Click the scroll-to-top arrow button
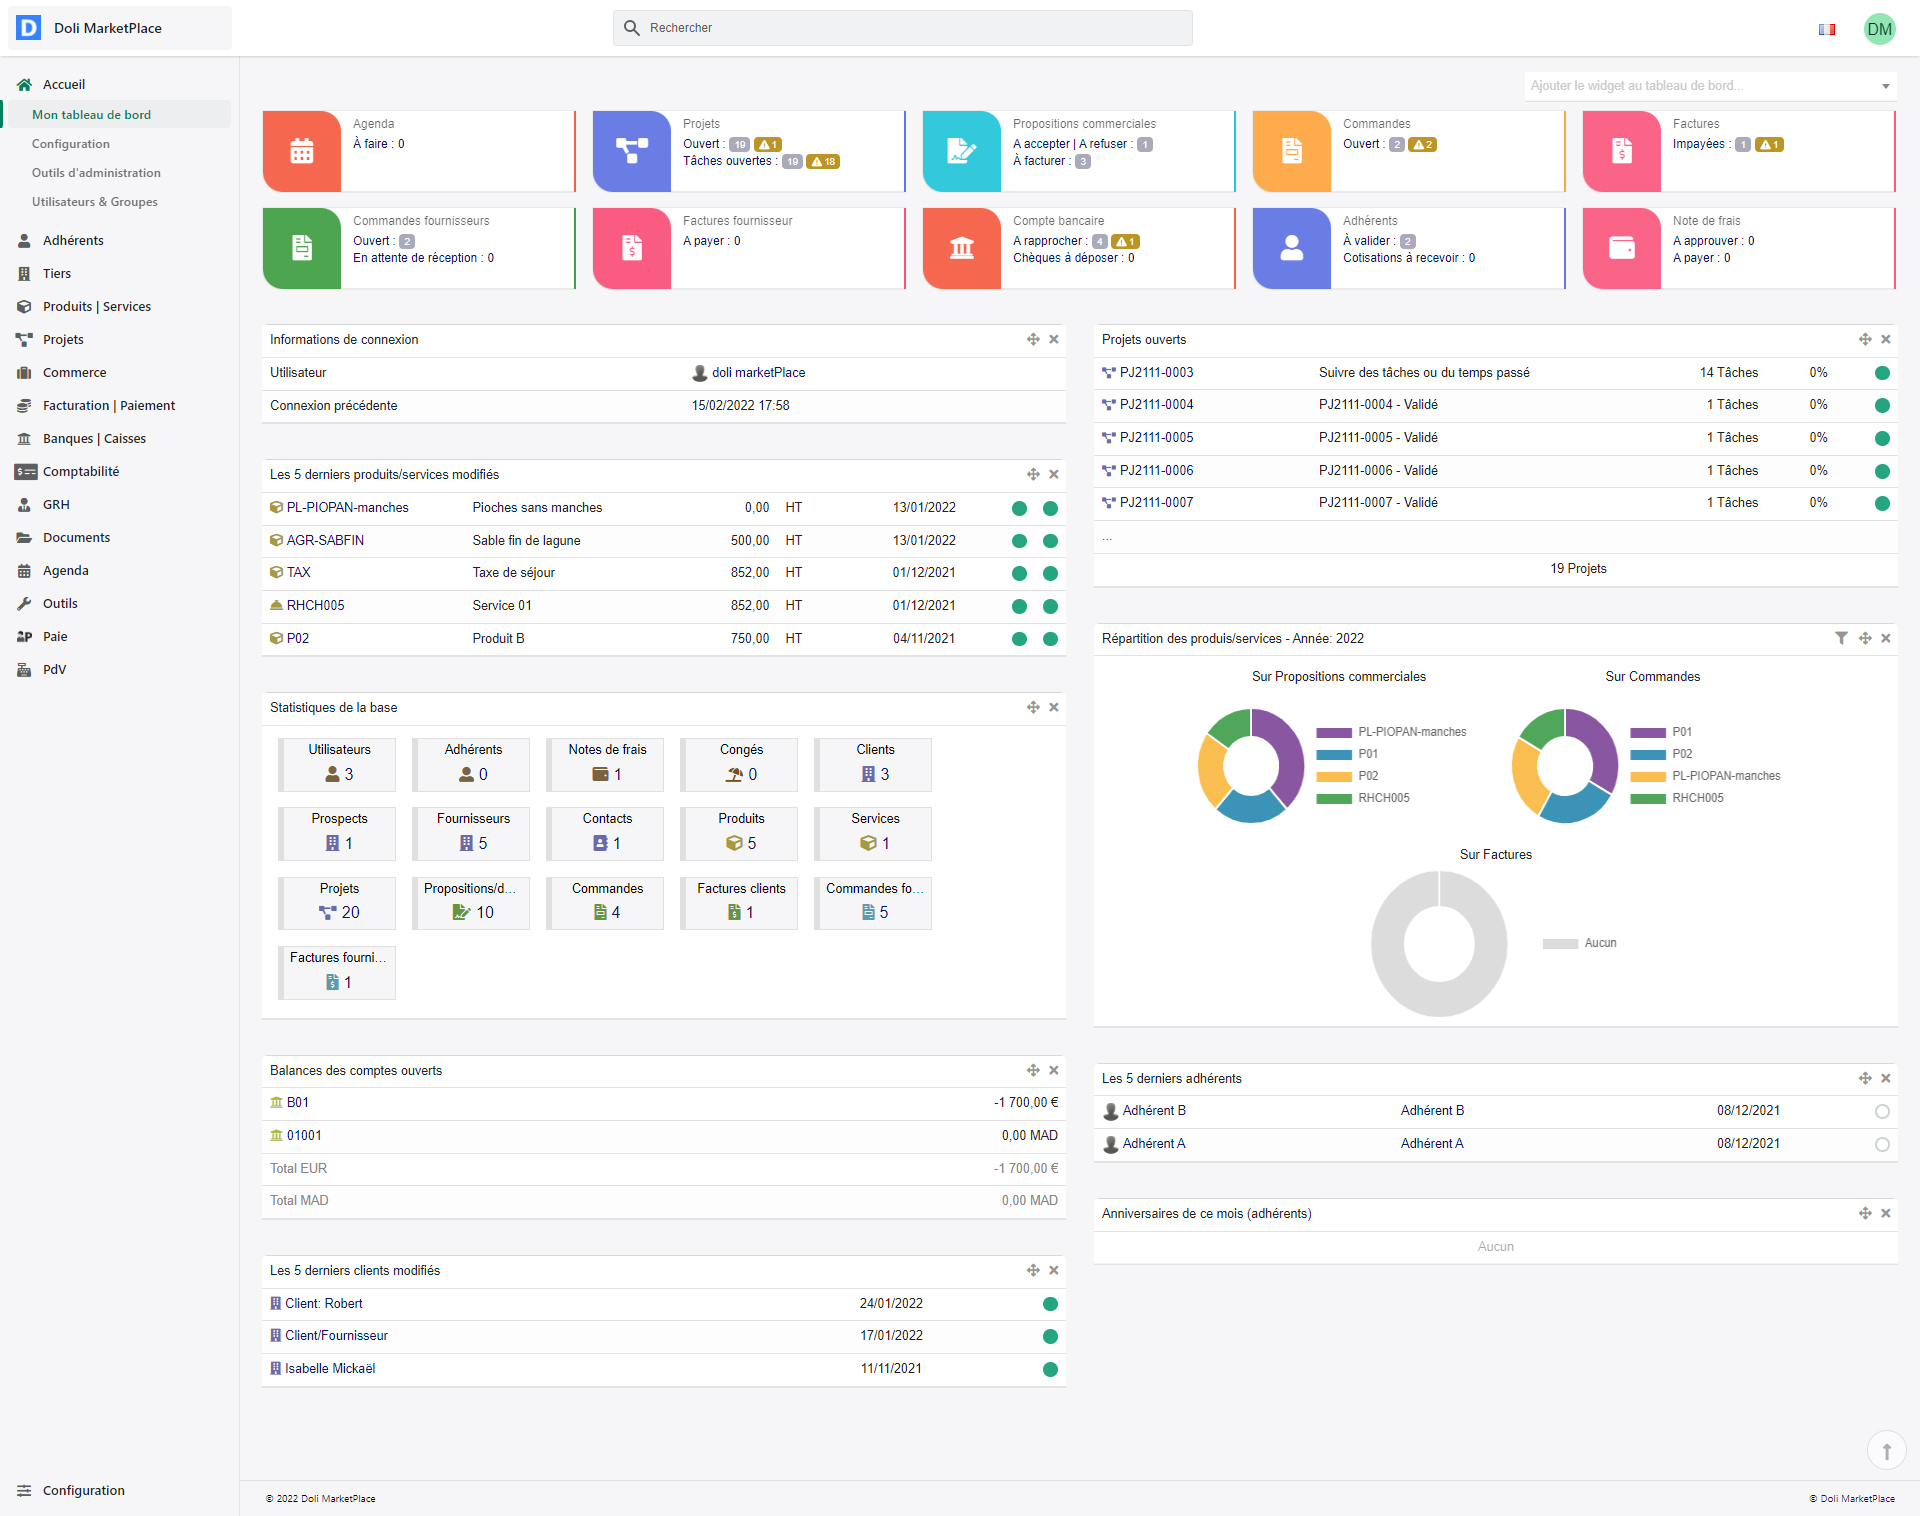Image resolution: width=1920 pixels, height=1516 pixels. pyautogui.click(x=1886, y=1450)
